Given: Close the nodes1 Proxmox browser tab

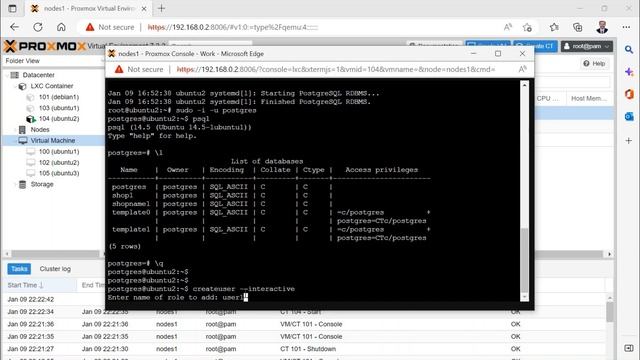Looking at the screenshot, I should (x=144, y=8).
